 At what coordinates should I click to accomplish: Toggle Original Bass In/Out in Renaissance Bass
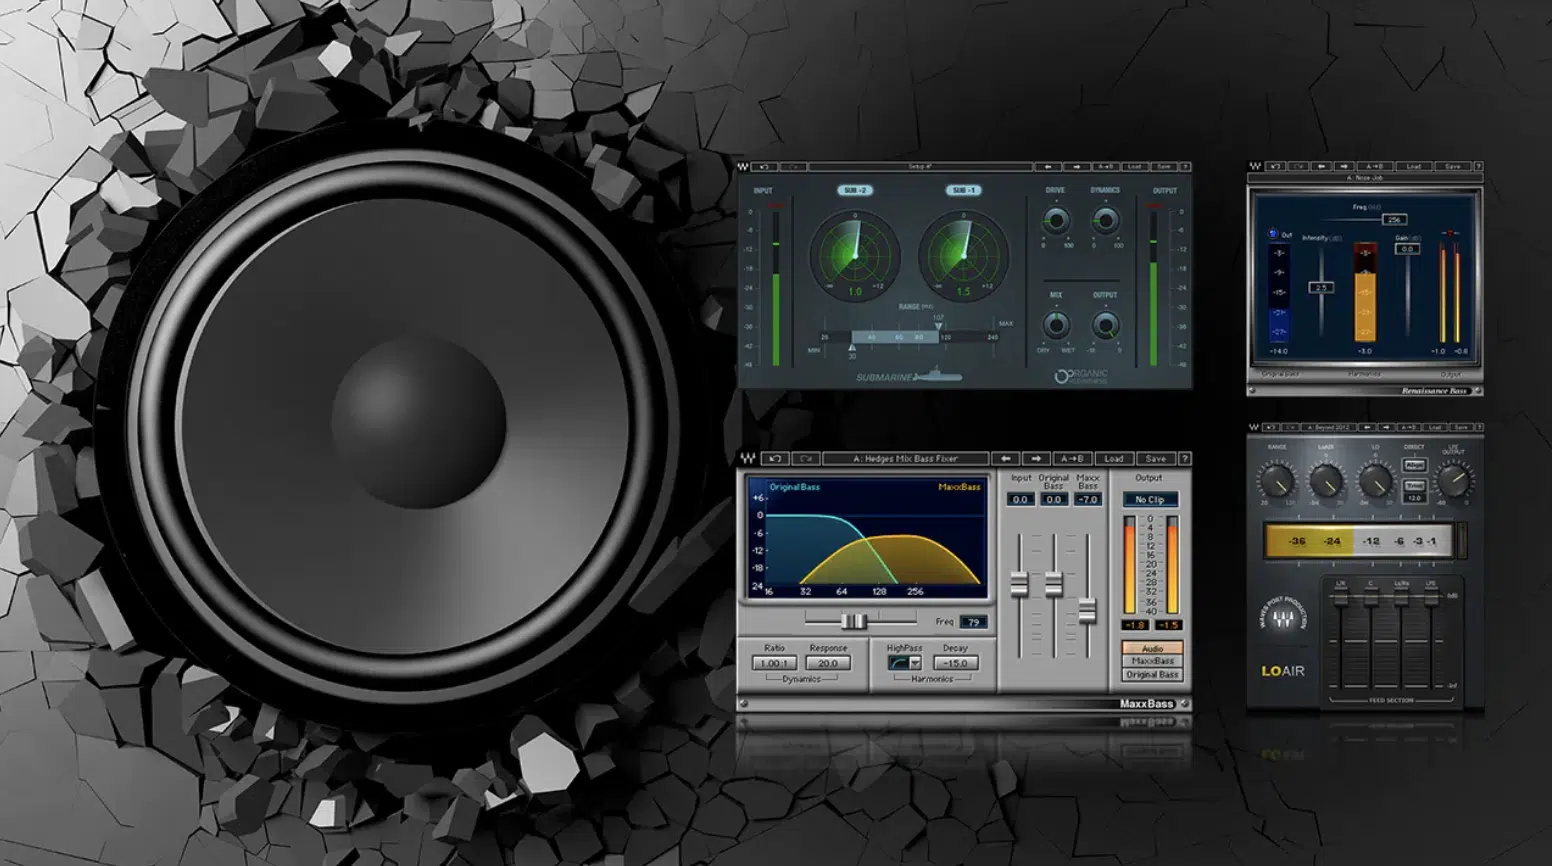[1273, 234]
